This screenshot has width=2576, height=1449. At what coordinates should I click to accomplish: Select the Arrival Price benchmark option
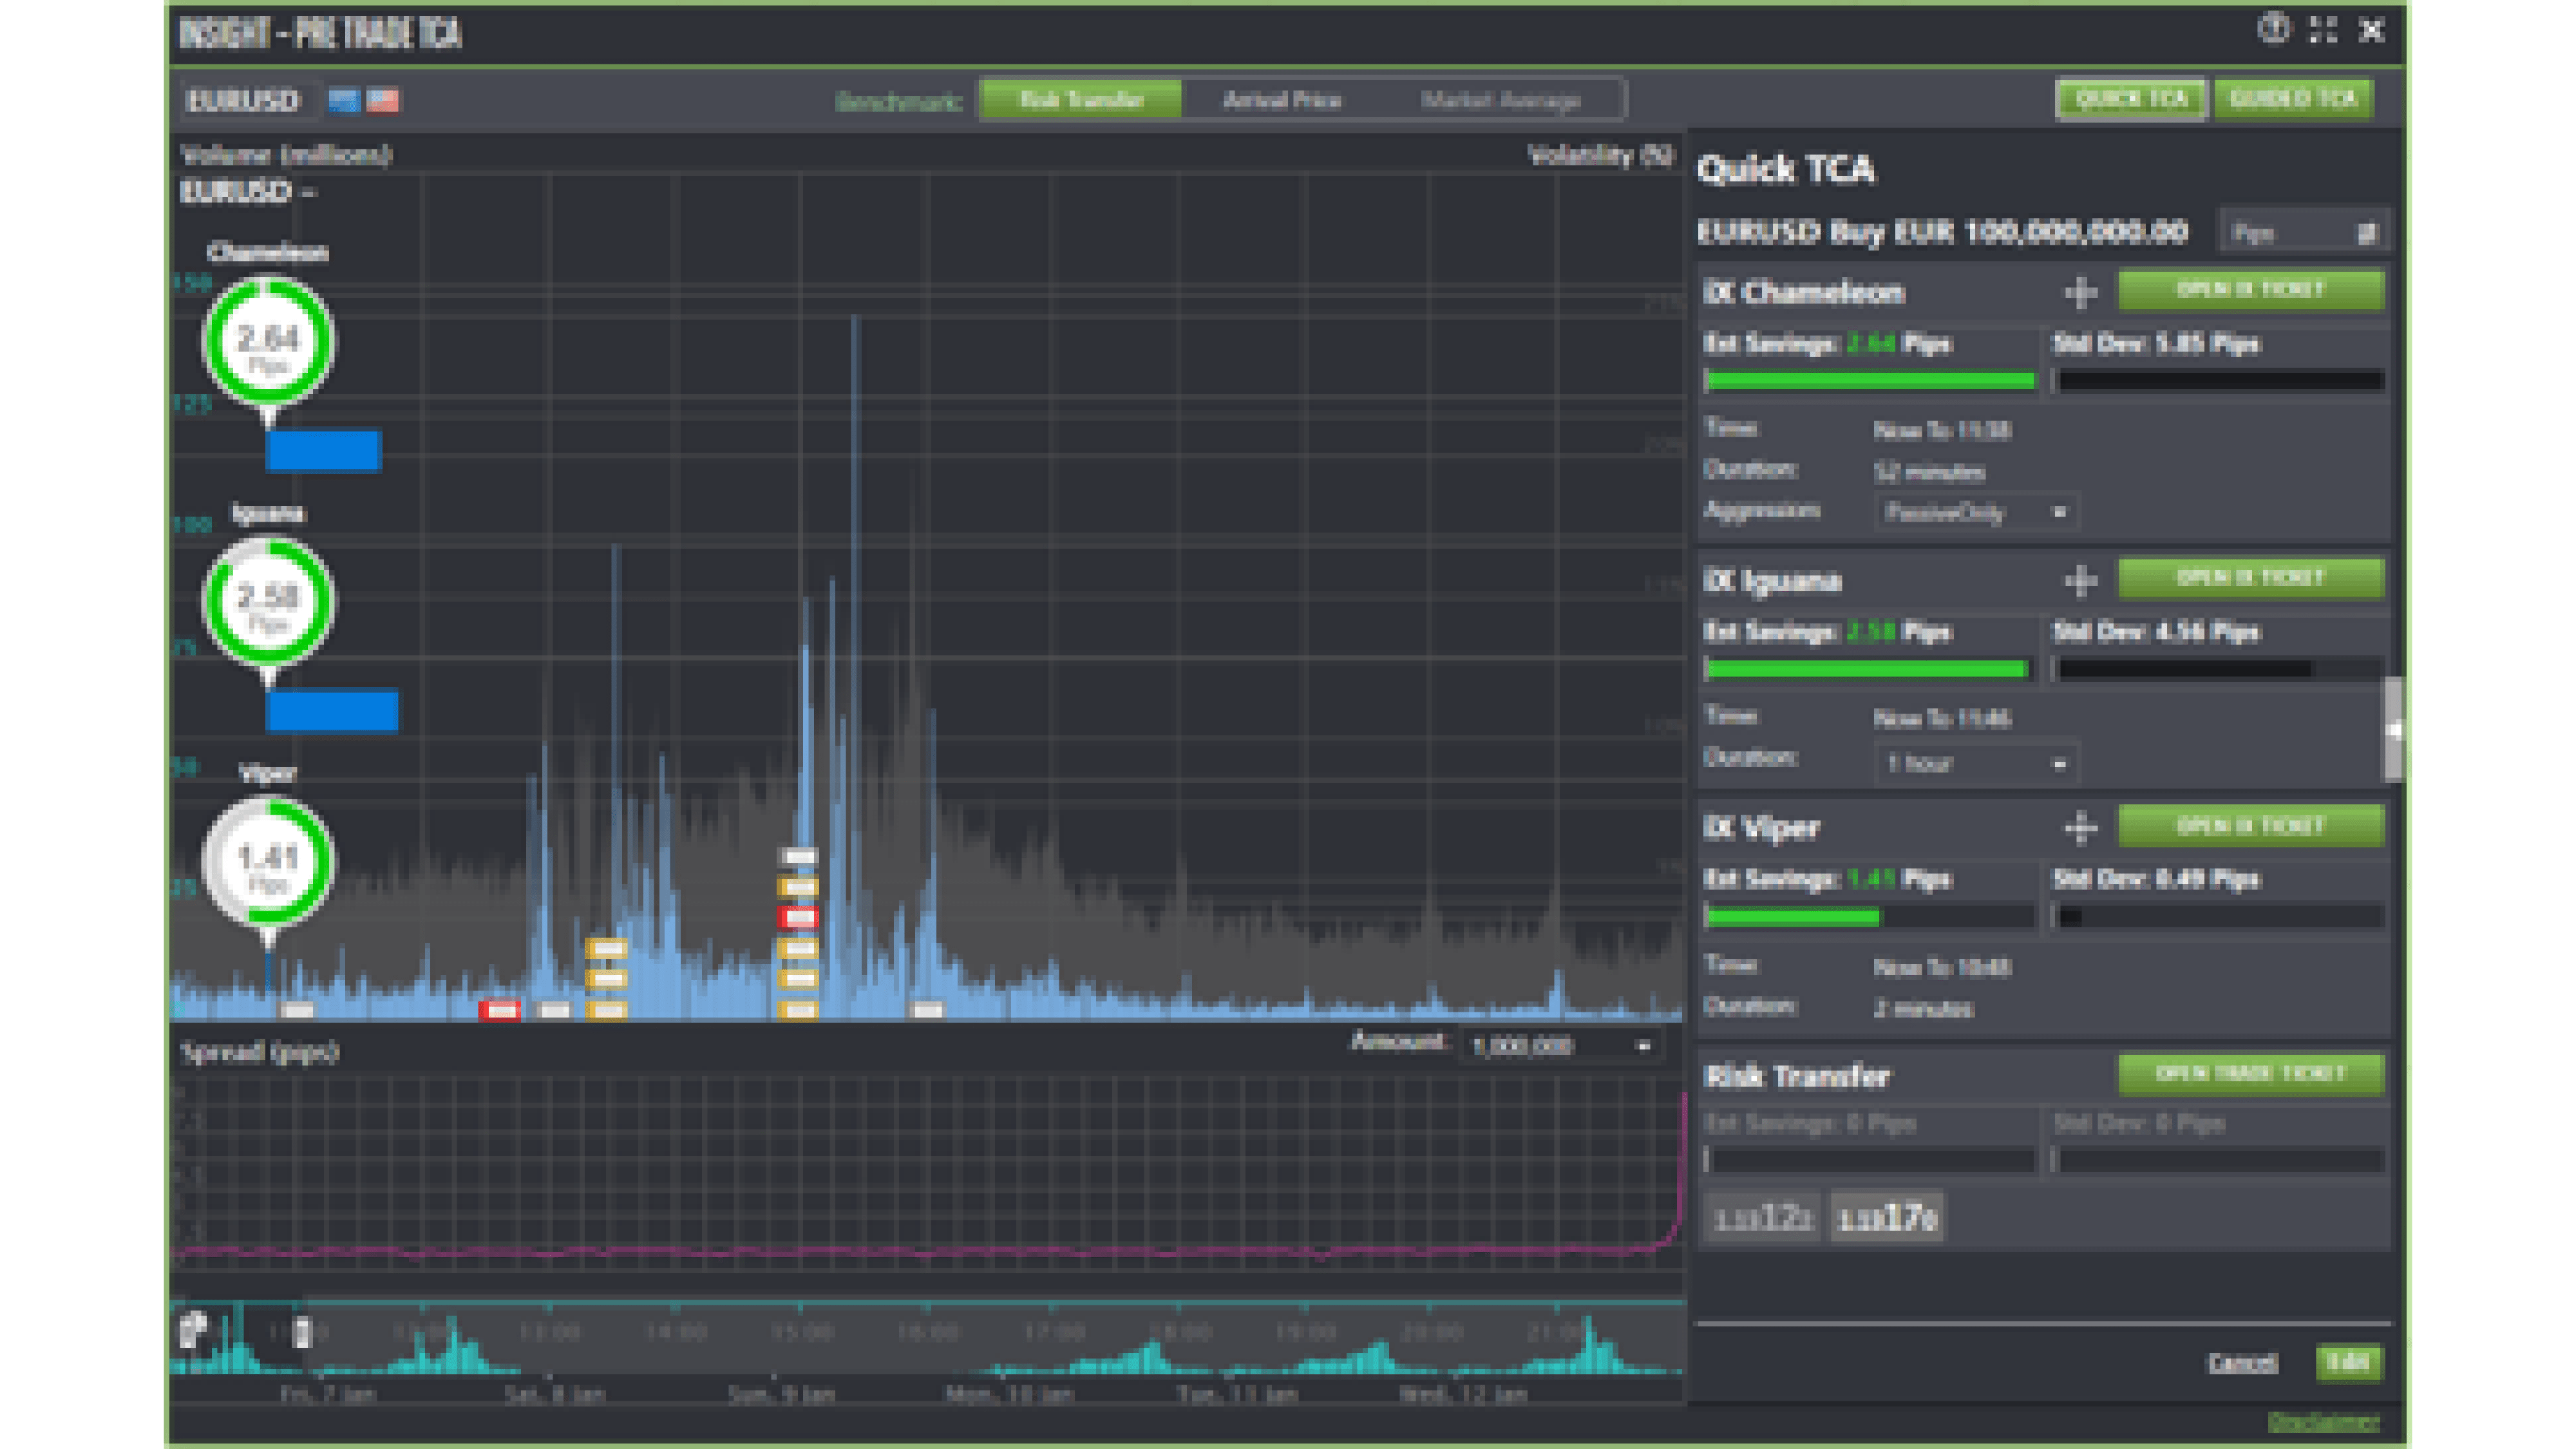click(x=1282, y=100)
